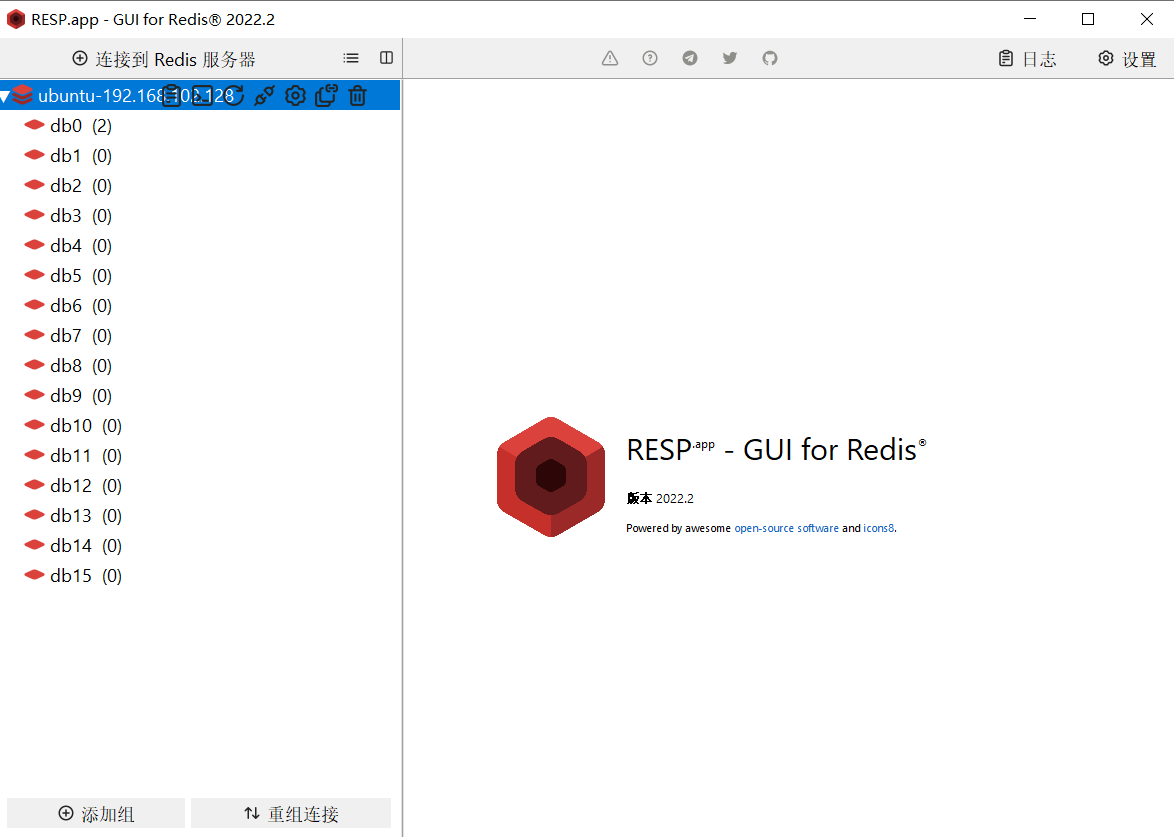Maximize the RESP.app window
The height and width of the screenshot is (837, 1174).
1088,19
